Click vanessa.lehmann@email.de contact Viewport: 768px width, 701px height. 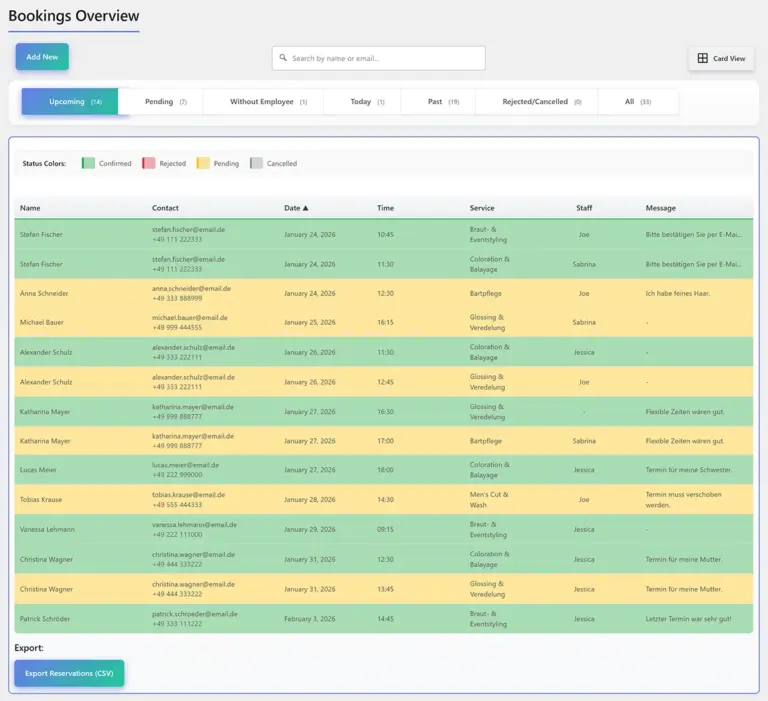pos(194,525)
